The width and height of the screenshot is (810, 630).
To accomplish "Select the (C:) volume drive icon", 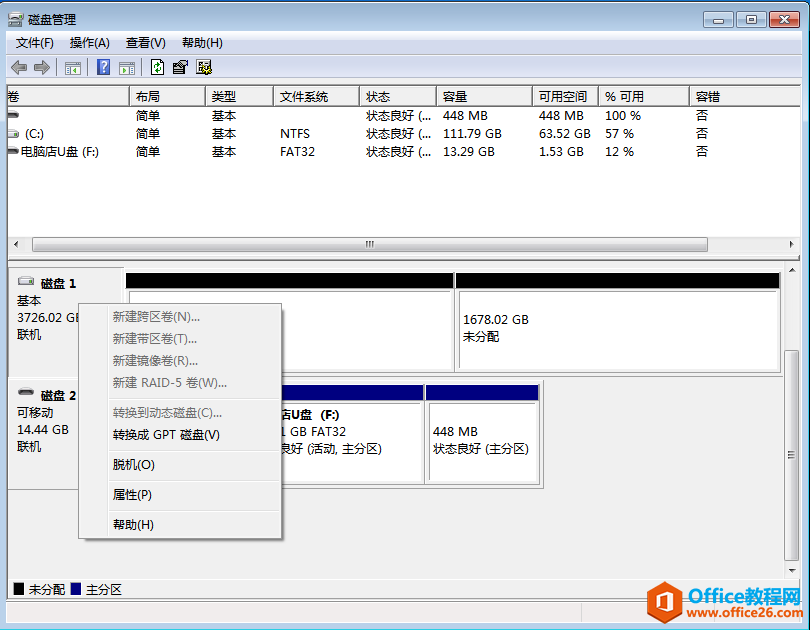I will (13, 134).
